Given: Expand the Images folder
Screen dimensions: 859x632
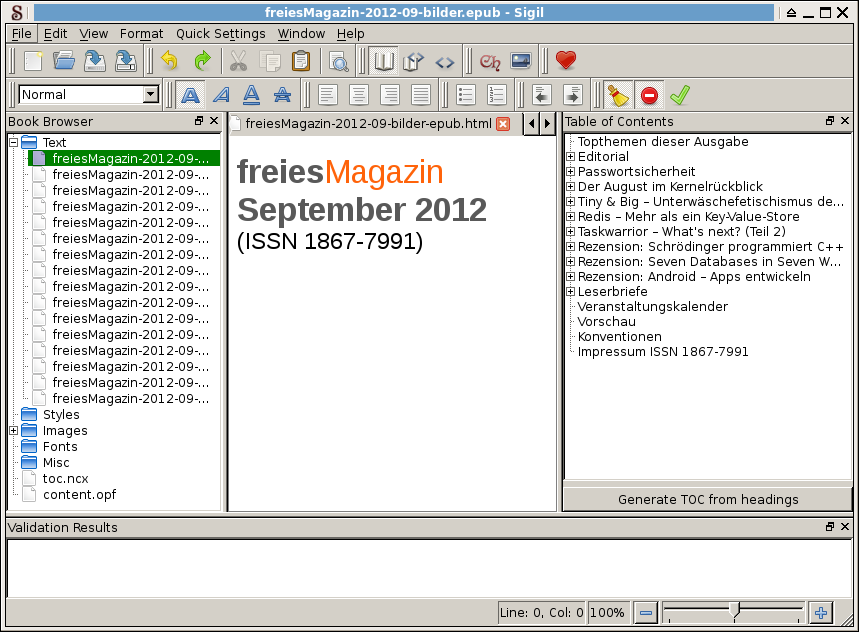Looking at the screenshot, I should (x=14, y=430).
